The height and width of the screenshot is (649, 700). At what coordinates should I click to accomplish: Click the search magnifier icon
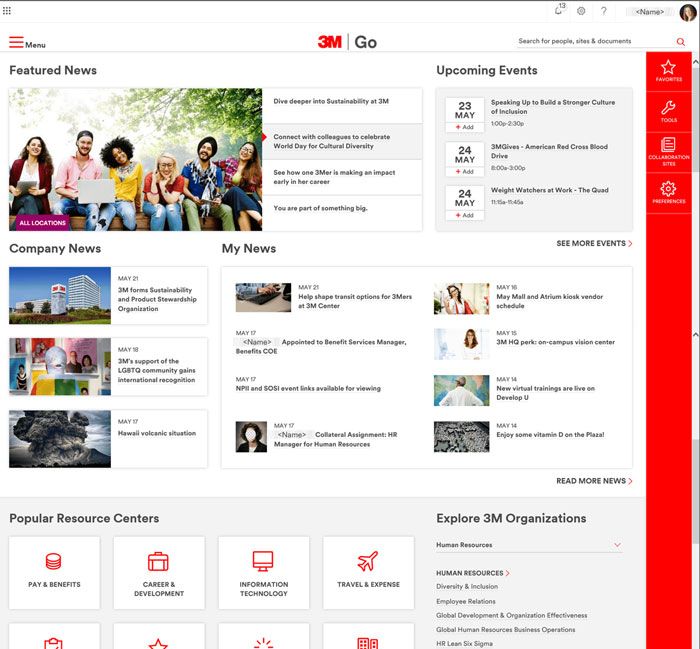pos(680,42)
